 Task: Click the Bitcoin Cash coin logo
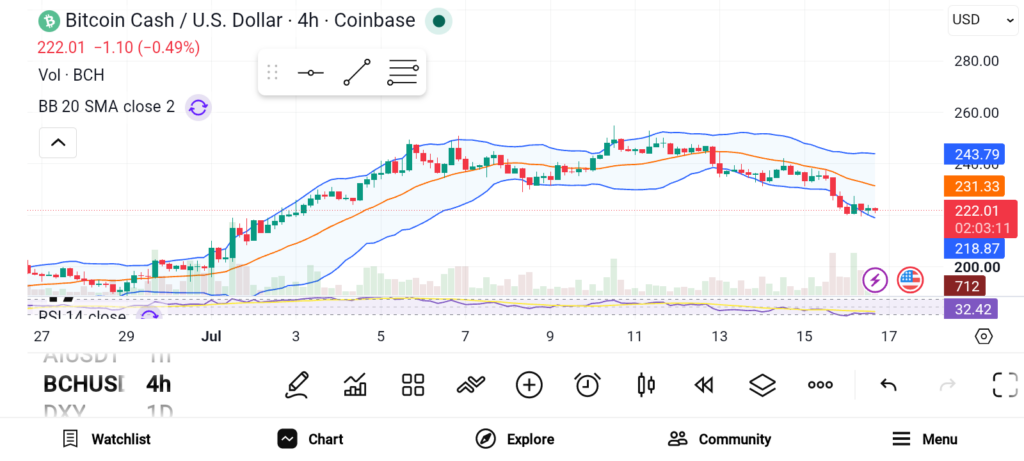pos(49,21)
